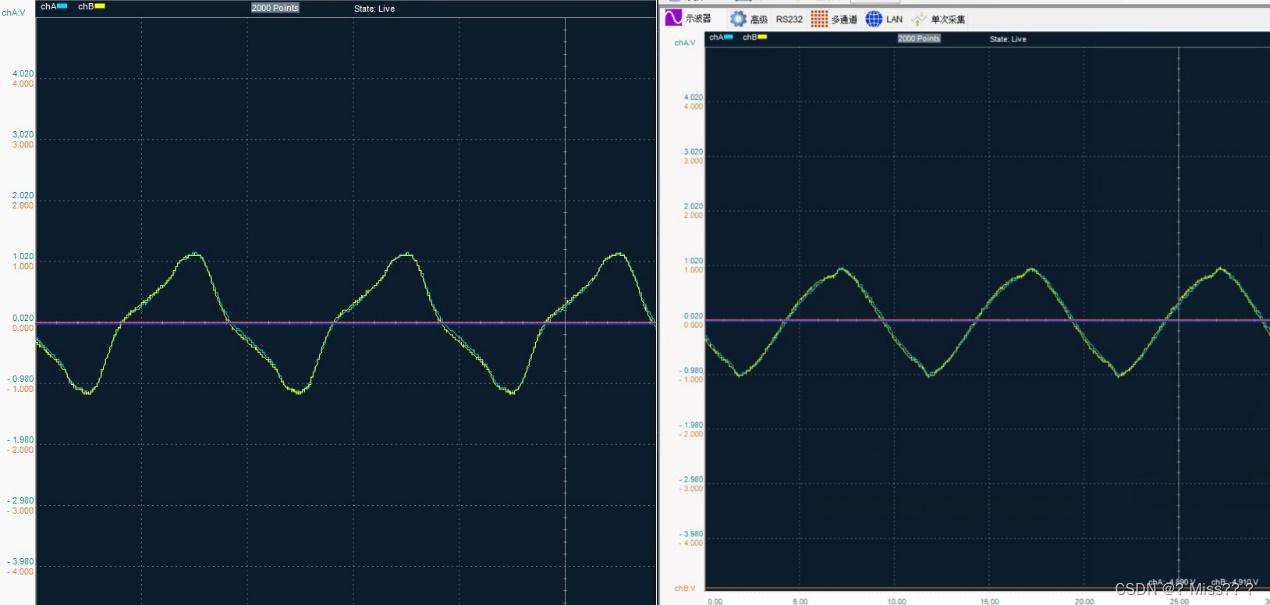Click the 25.00 time axis label
1270x605 pixels.
pos(1179,601)
